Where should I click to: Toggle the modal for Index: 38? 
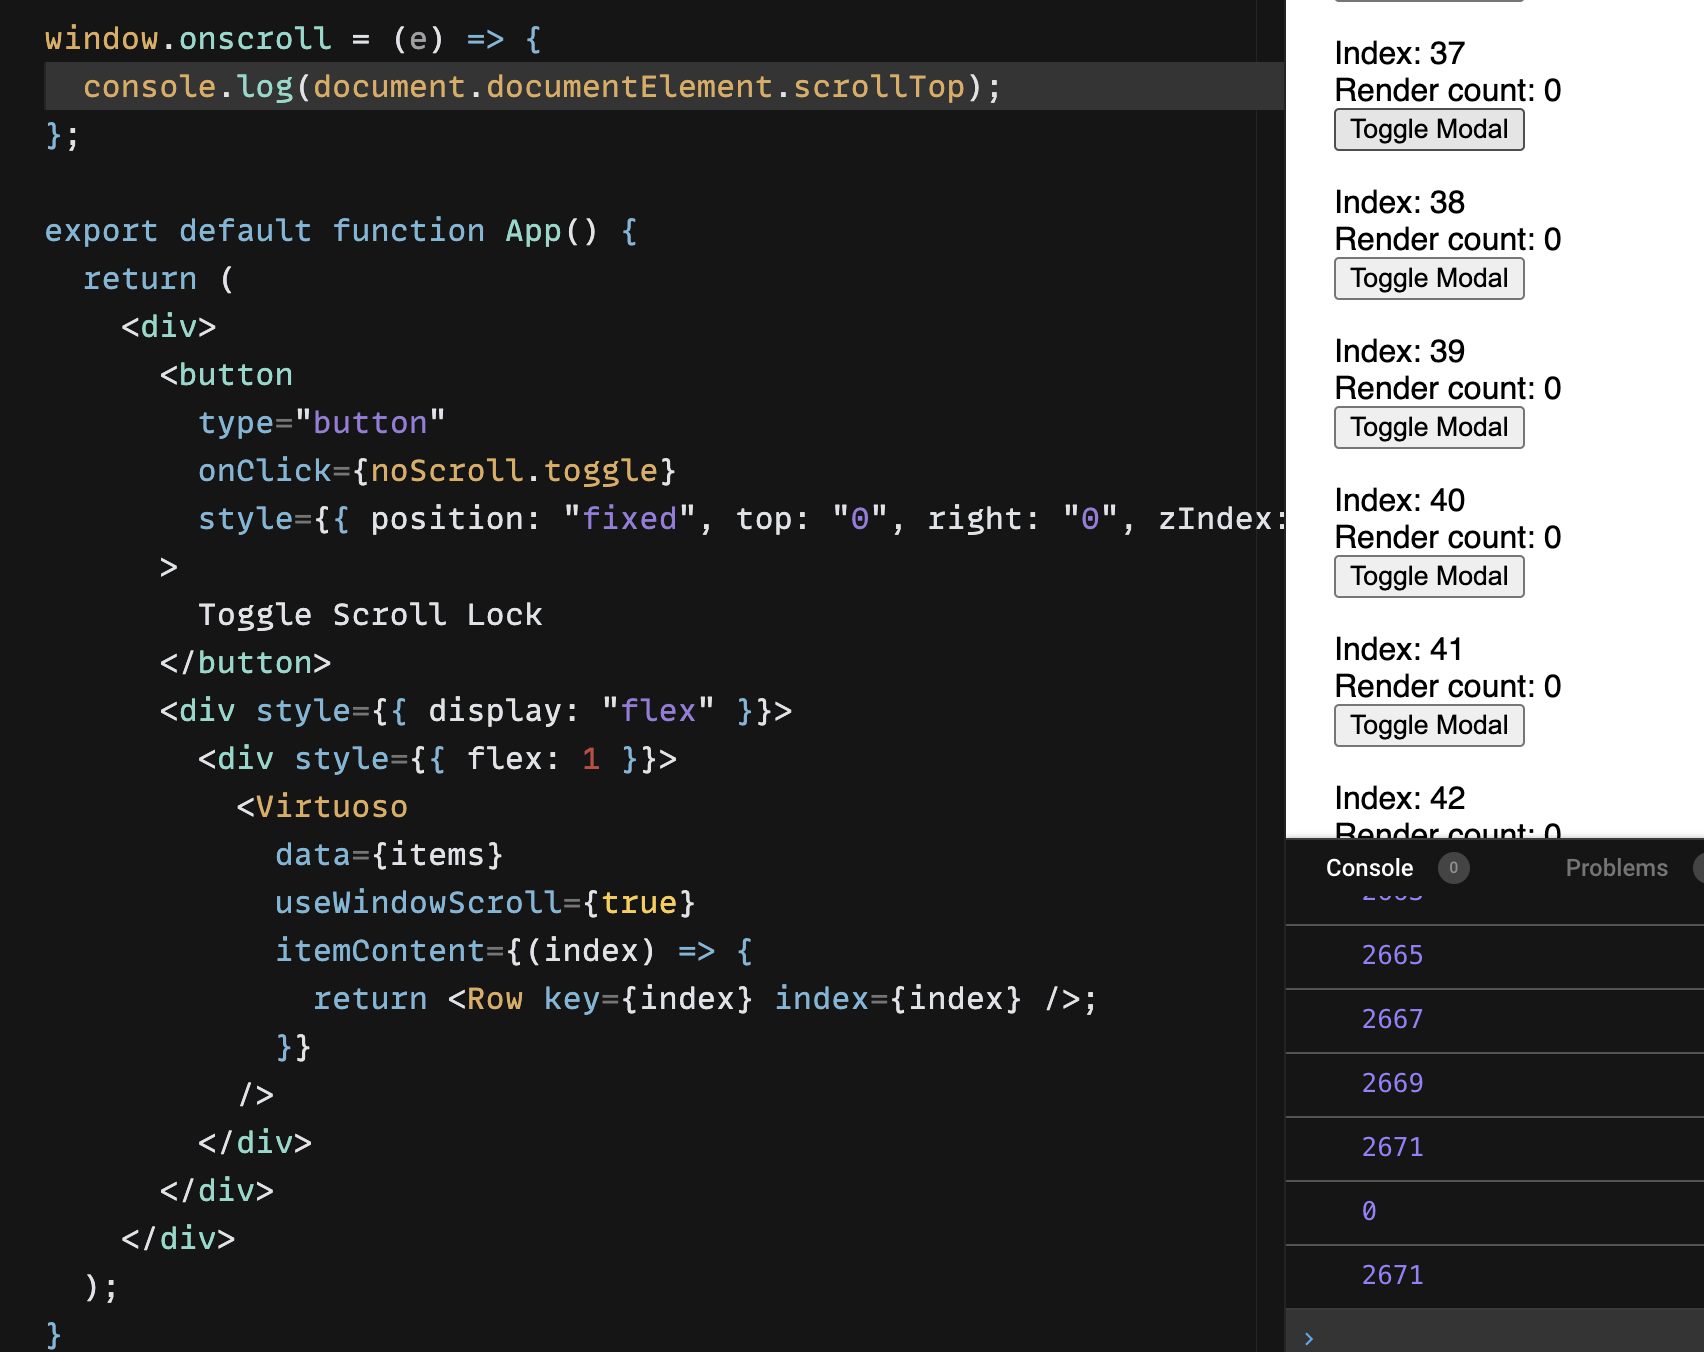[x=1428, y=278]
